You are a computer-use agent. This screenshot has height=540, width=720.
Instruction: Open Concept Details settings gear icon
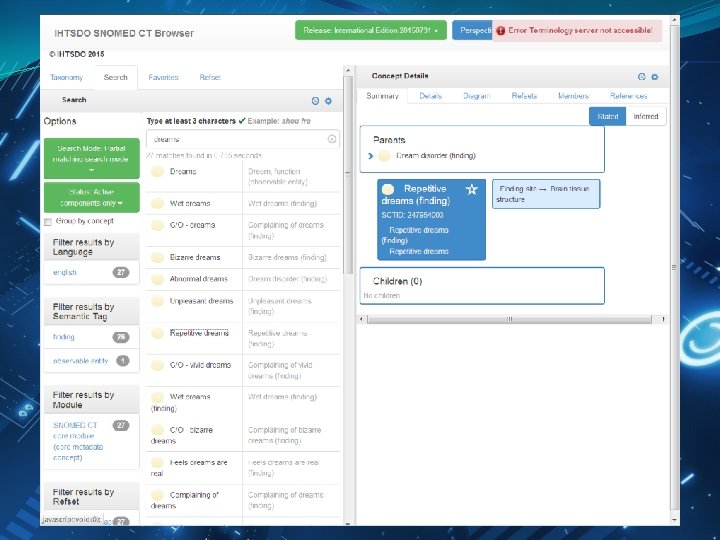click(655, 77)
